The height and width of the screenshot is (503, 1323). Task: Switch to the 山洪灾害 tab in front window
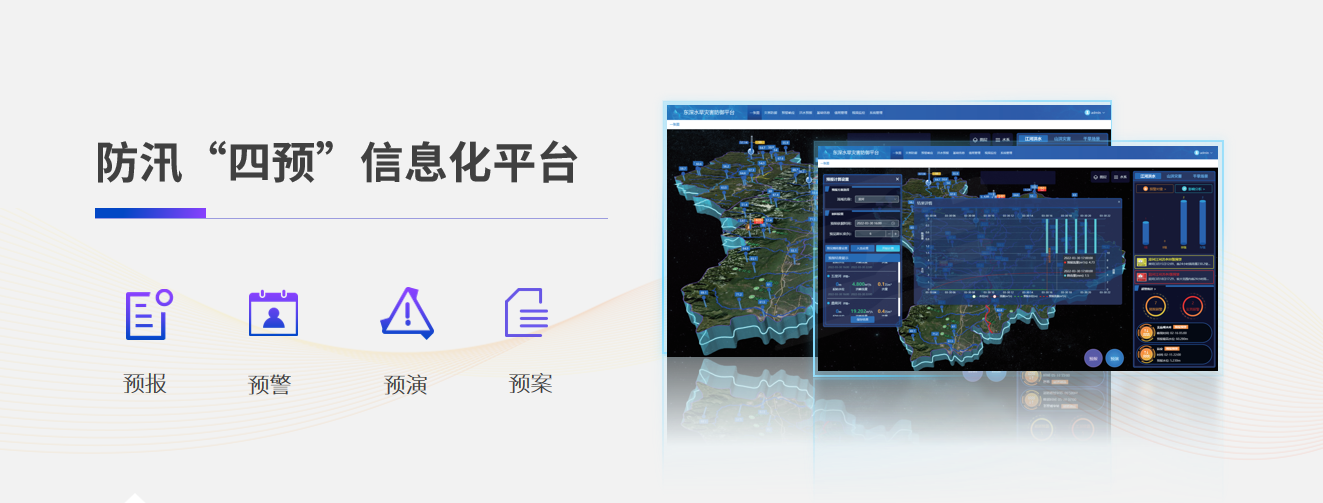tap(1174, 175)
